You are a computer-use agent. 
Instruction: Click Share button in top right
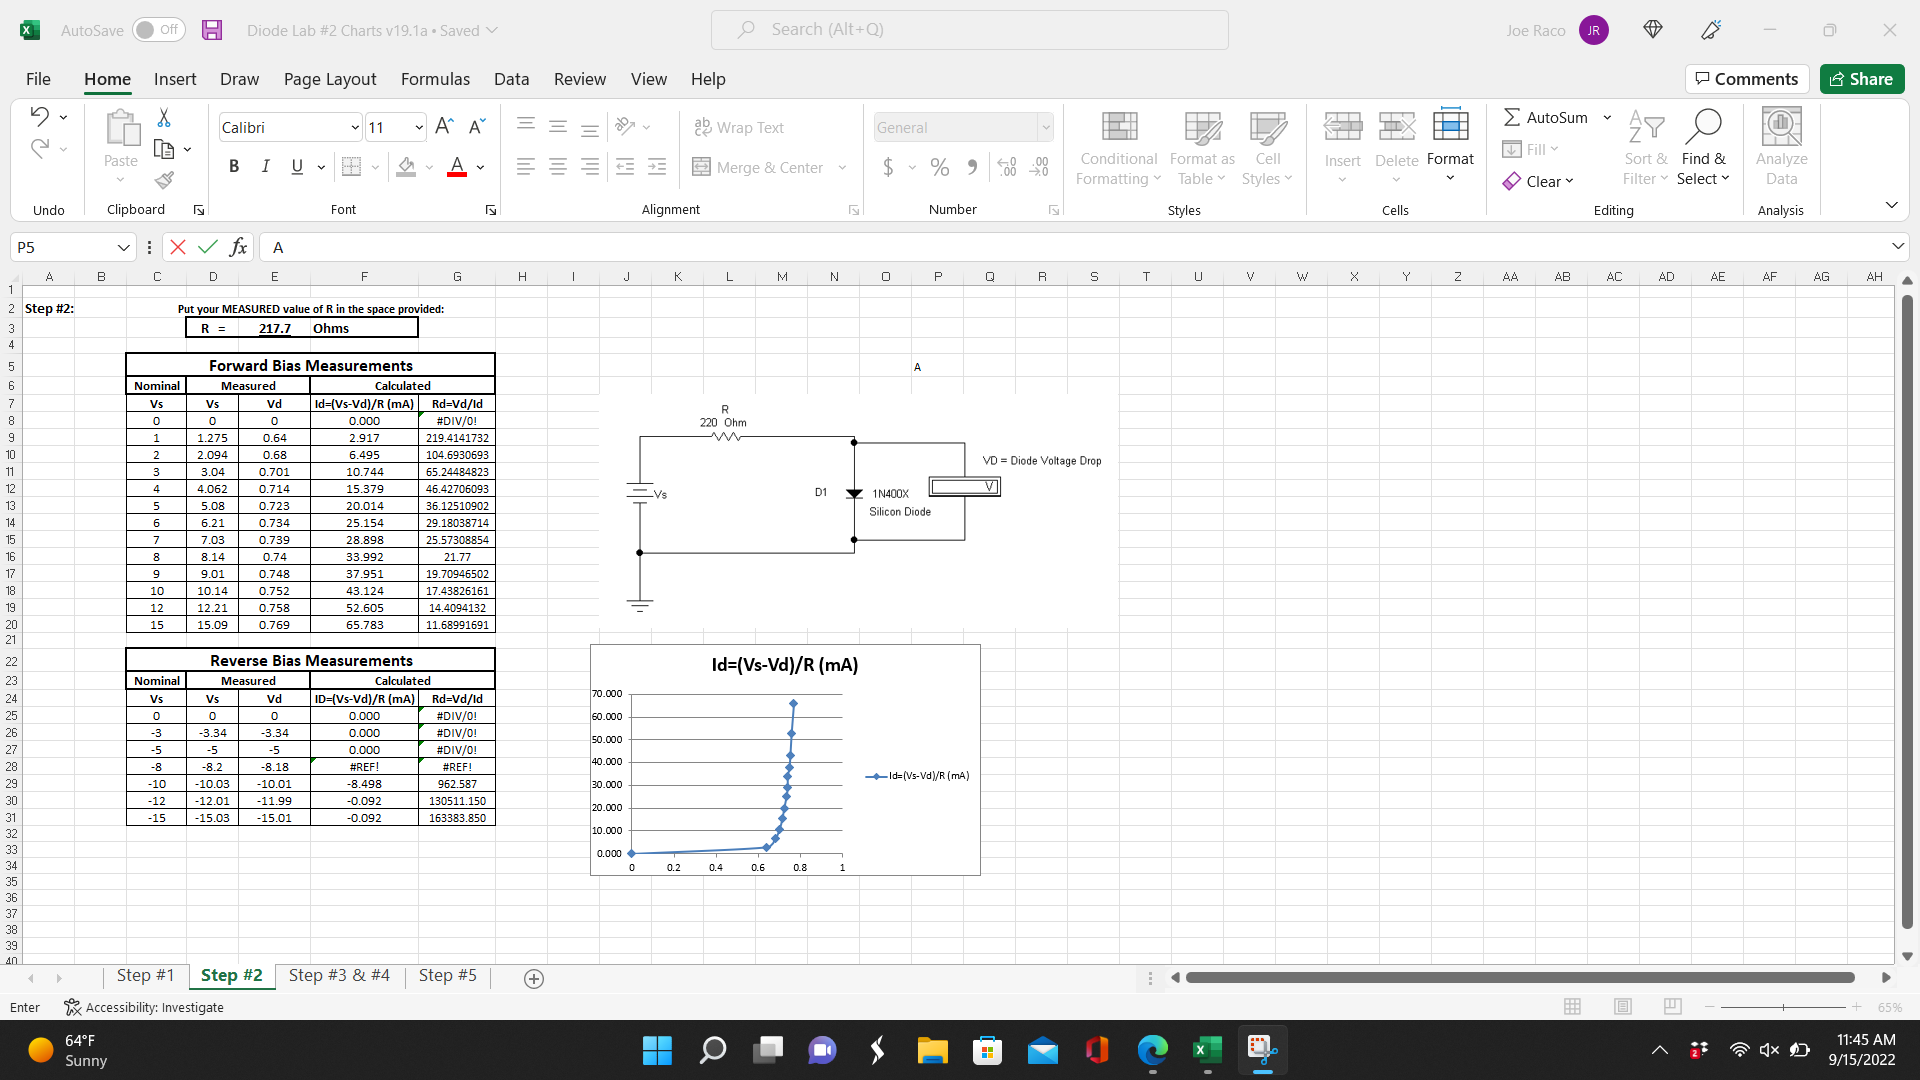point(1863,78)
